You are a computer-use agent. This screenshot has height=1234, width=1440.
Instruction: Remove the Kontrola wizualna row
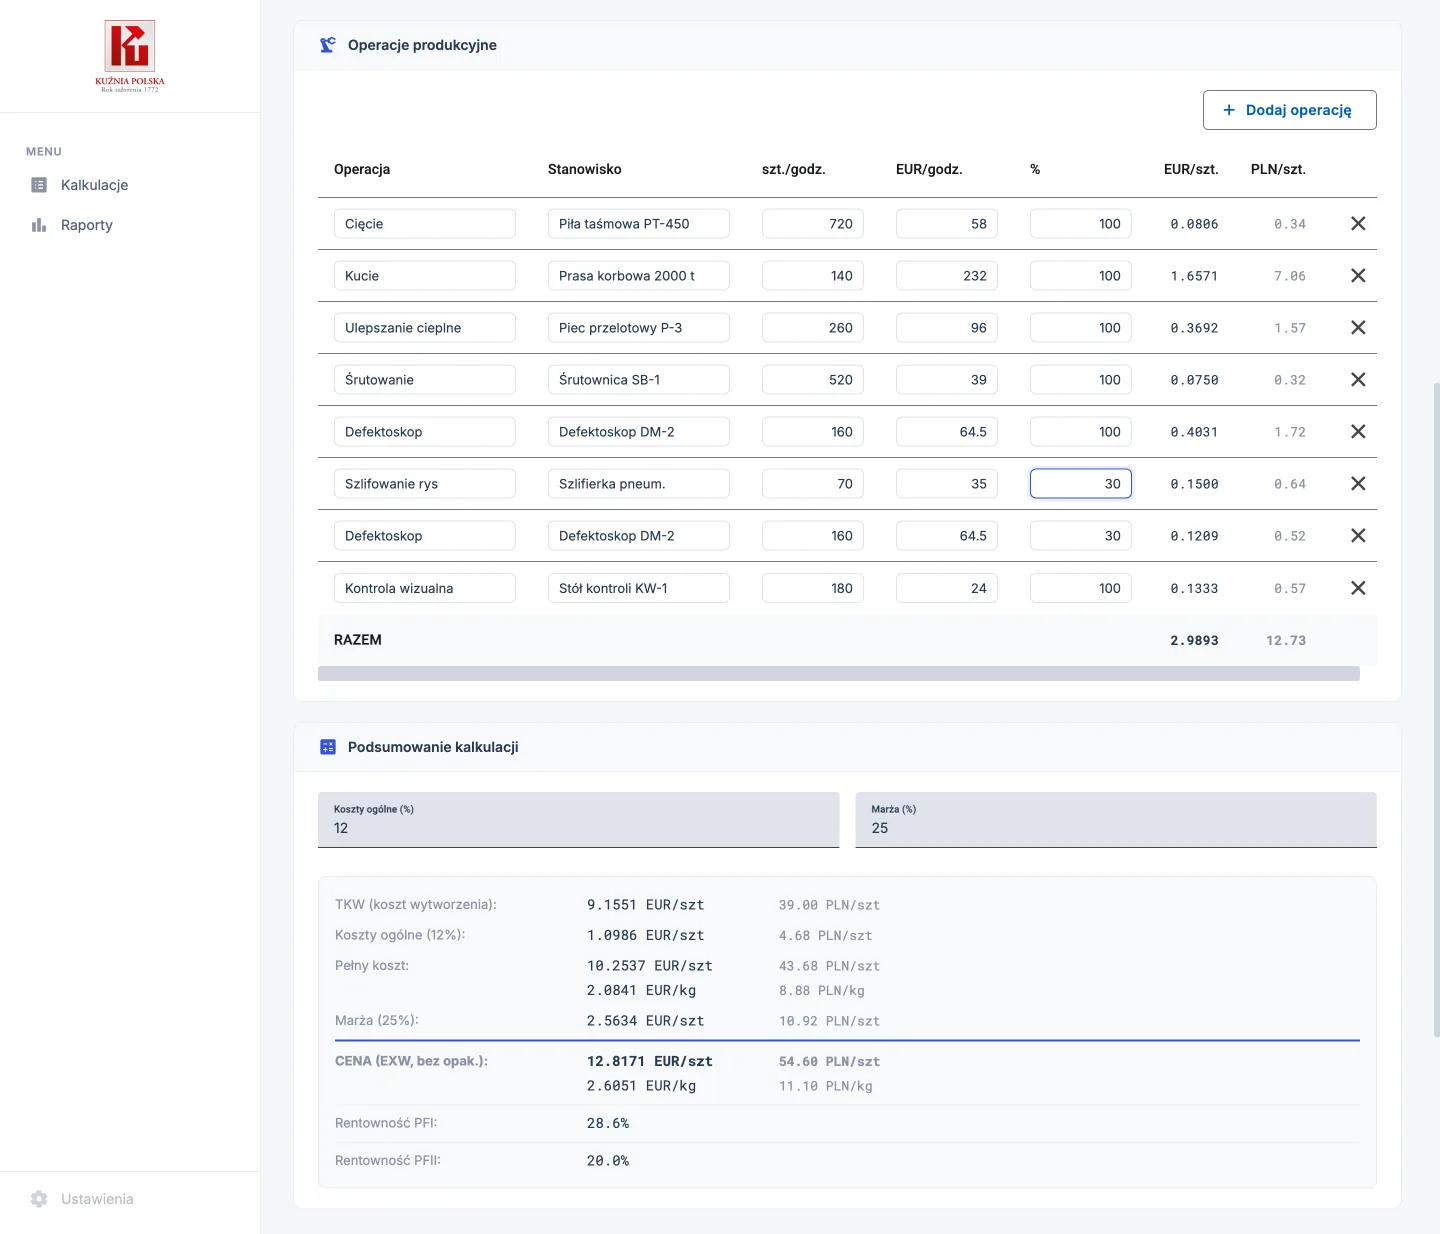tap(1358, 588)
